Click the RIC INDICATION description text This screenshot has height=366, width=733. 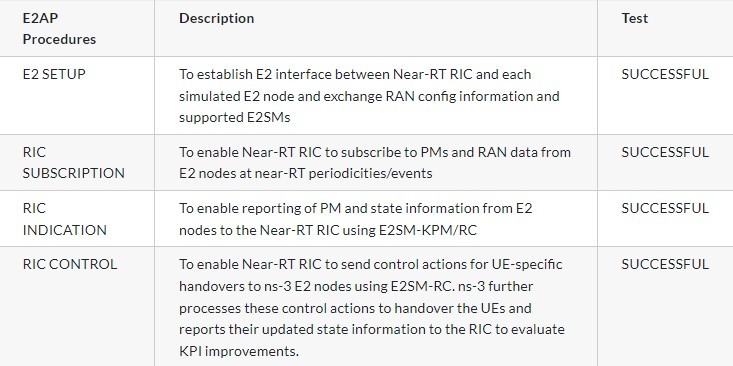[x=356, y=219]
